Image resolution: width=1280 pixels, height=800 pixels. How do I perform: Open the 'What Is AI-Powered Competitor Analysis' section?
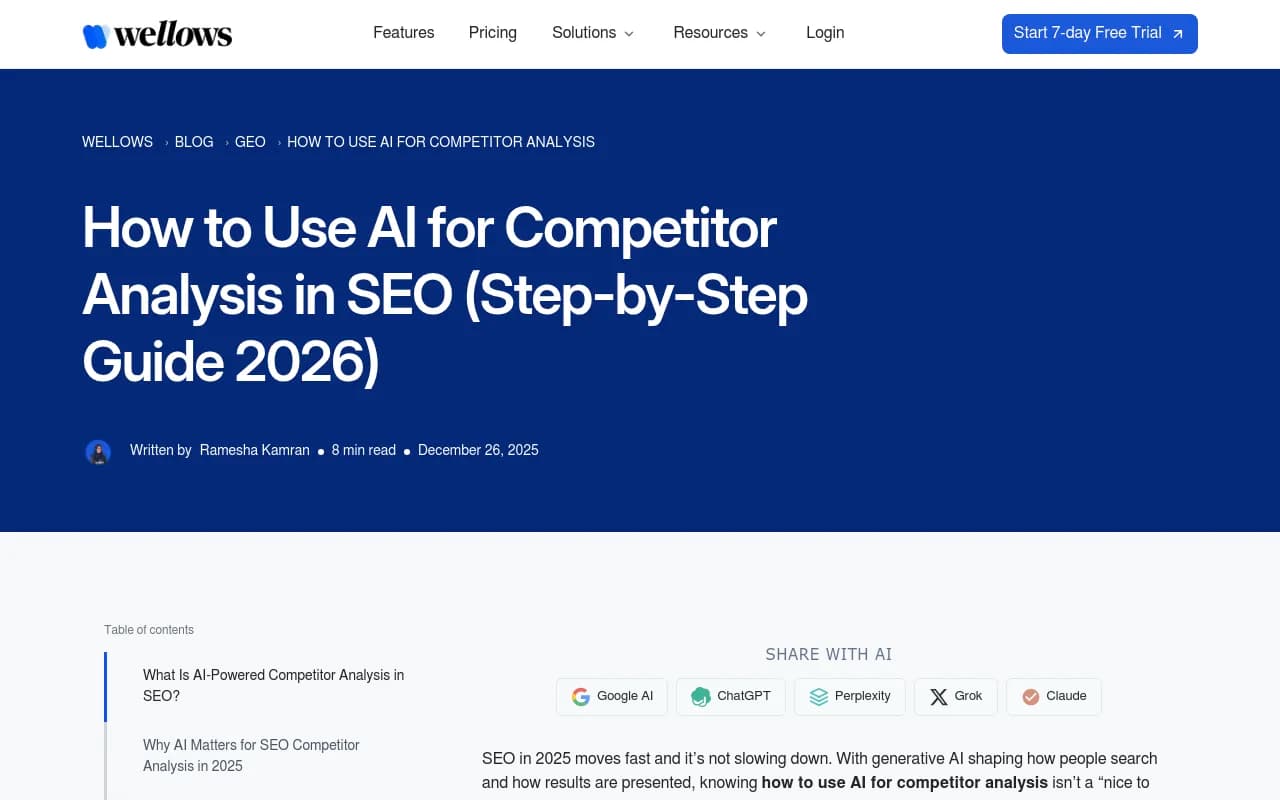(273, 685)
